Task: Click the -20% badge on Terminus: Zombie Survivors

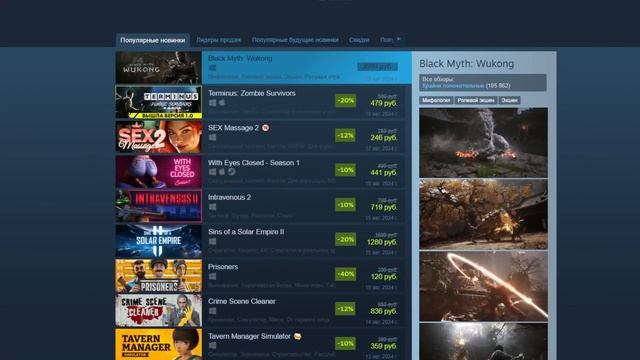Action: coord(345,100)
